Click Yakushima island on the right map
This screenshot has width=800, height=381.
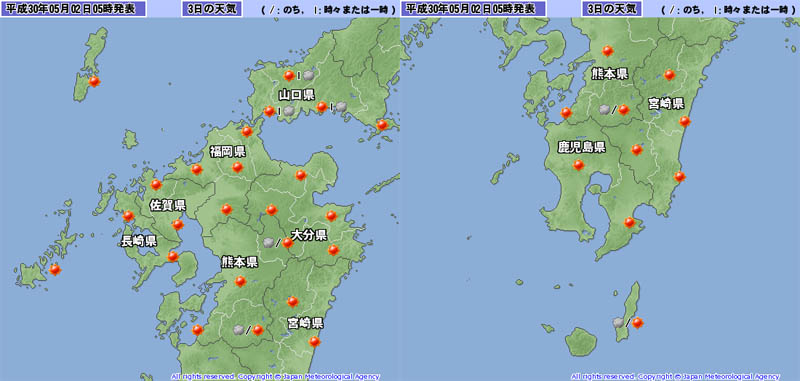582,342
